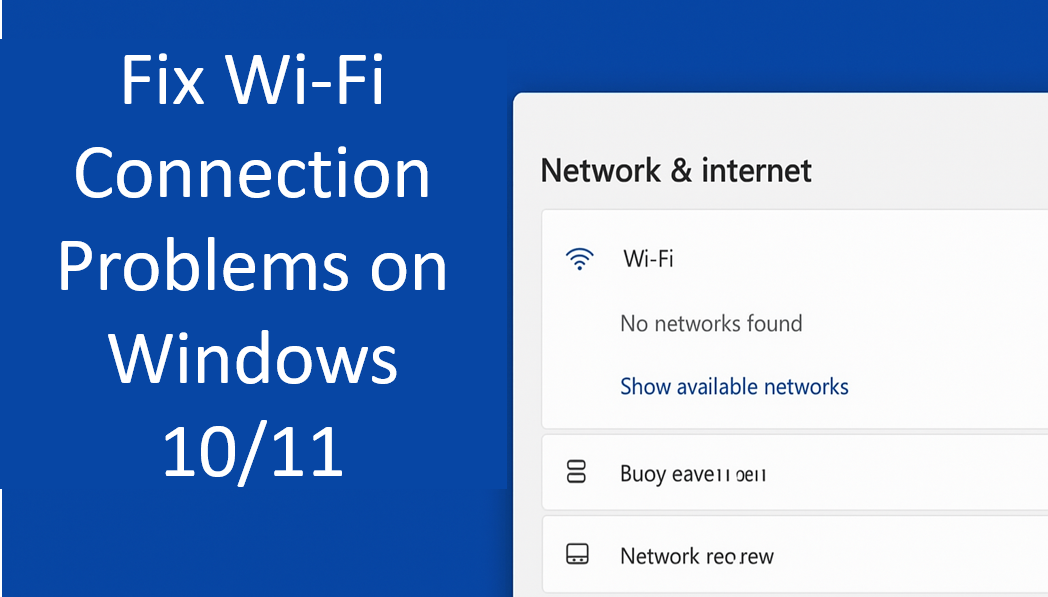The width and height of the screenshot is (1048, 597).
Task: Open the 'Buoy eaveii' settings card
Action: pyautogui.click(x=790, y=471)
